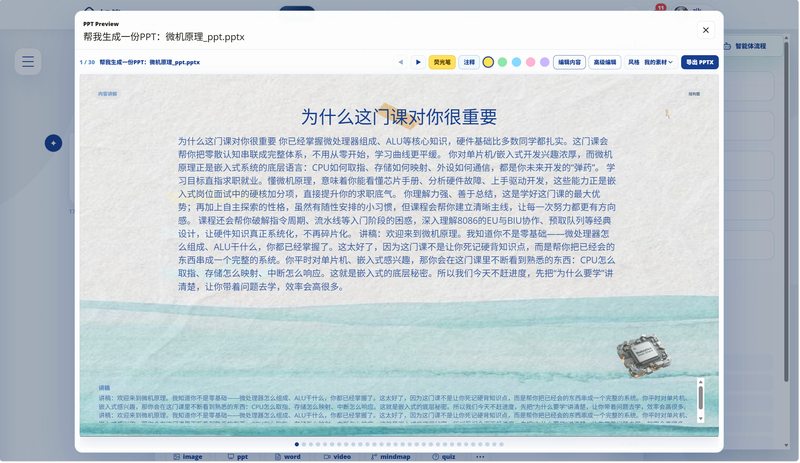Pick the light blue highlighter color

click(x=516, y=62)
